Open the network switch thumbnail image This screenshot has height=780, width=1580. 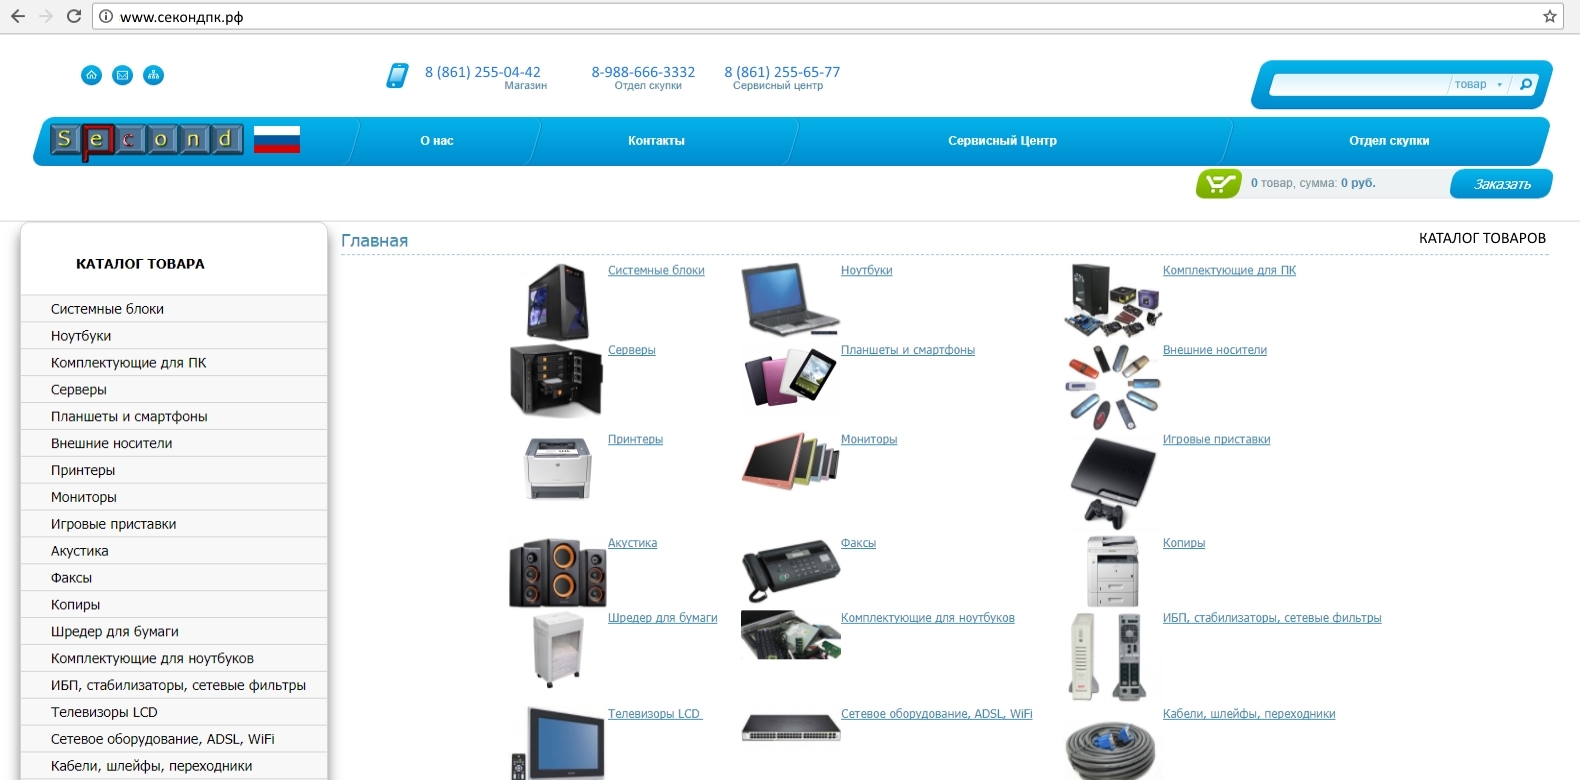[x=790, y=727]
